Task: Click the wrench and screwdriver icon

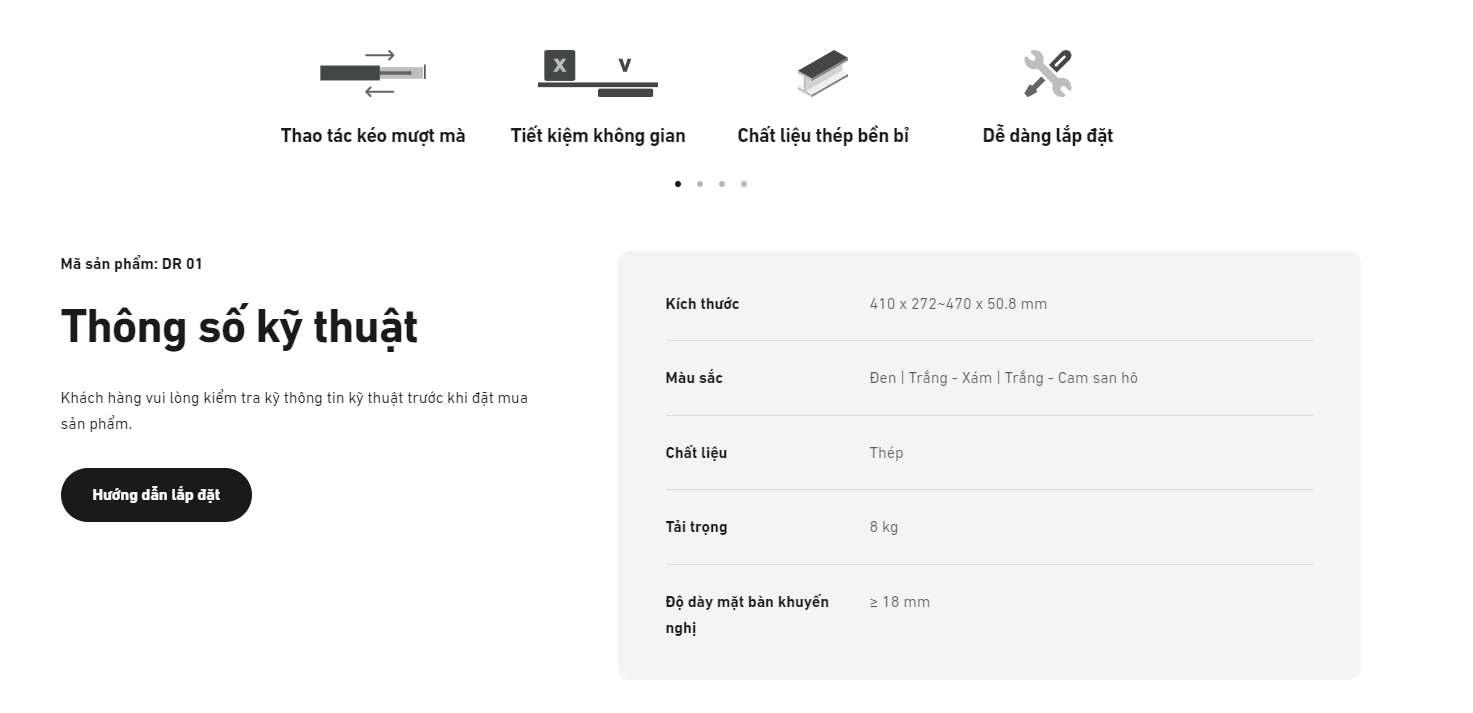Action: [x=1048, y=73]
